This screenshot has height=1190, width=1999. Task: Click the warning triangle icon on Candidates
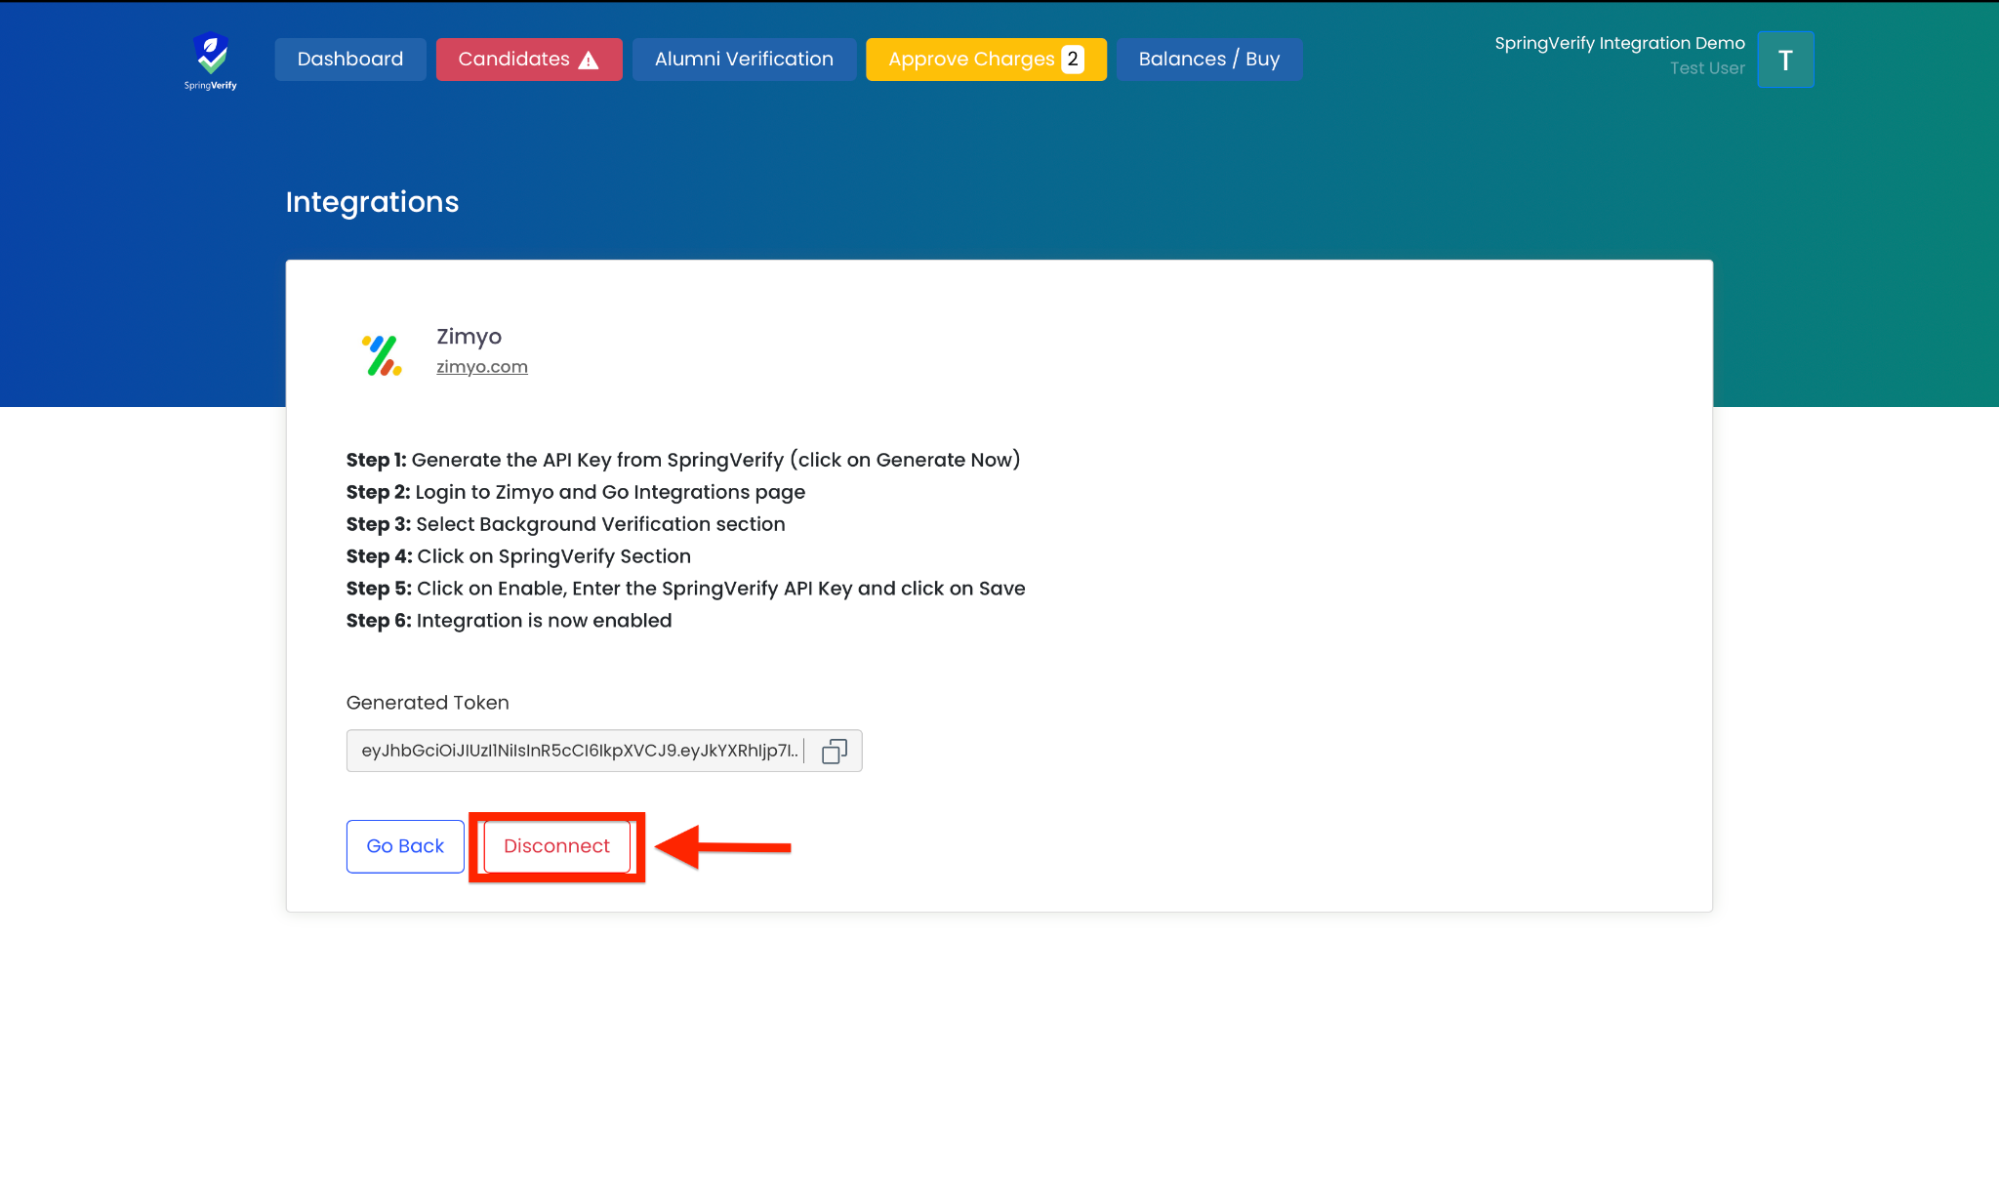589,60
